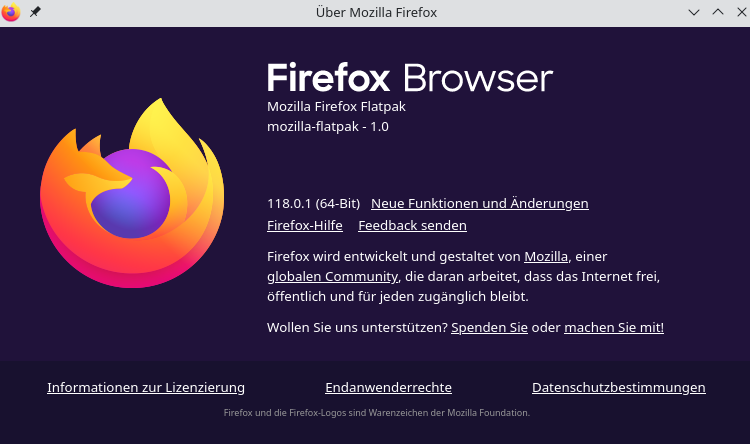Screen dimensions: 750x444
Task: Click the Firefox window menu icon in title bar
Action: [x=12, y=12]
